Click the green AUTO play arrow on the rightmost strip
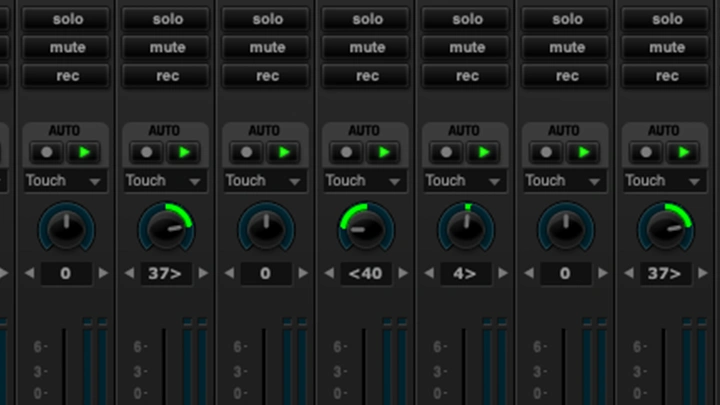The width and height of the screenshot is (720, 405). [x=684, y=152]
